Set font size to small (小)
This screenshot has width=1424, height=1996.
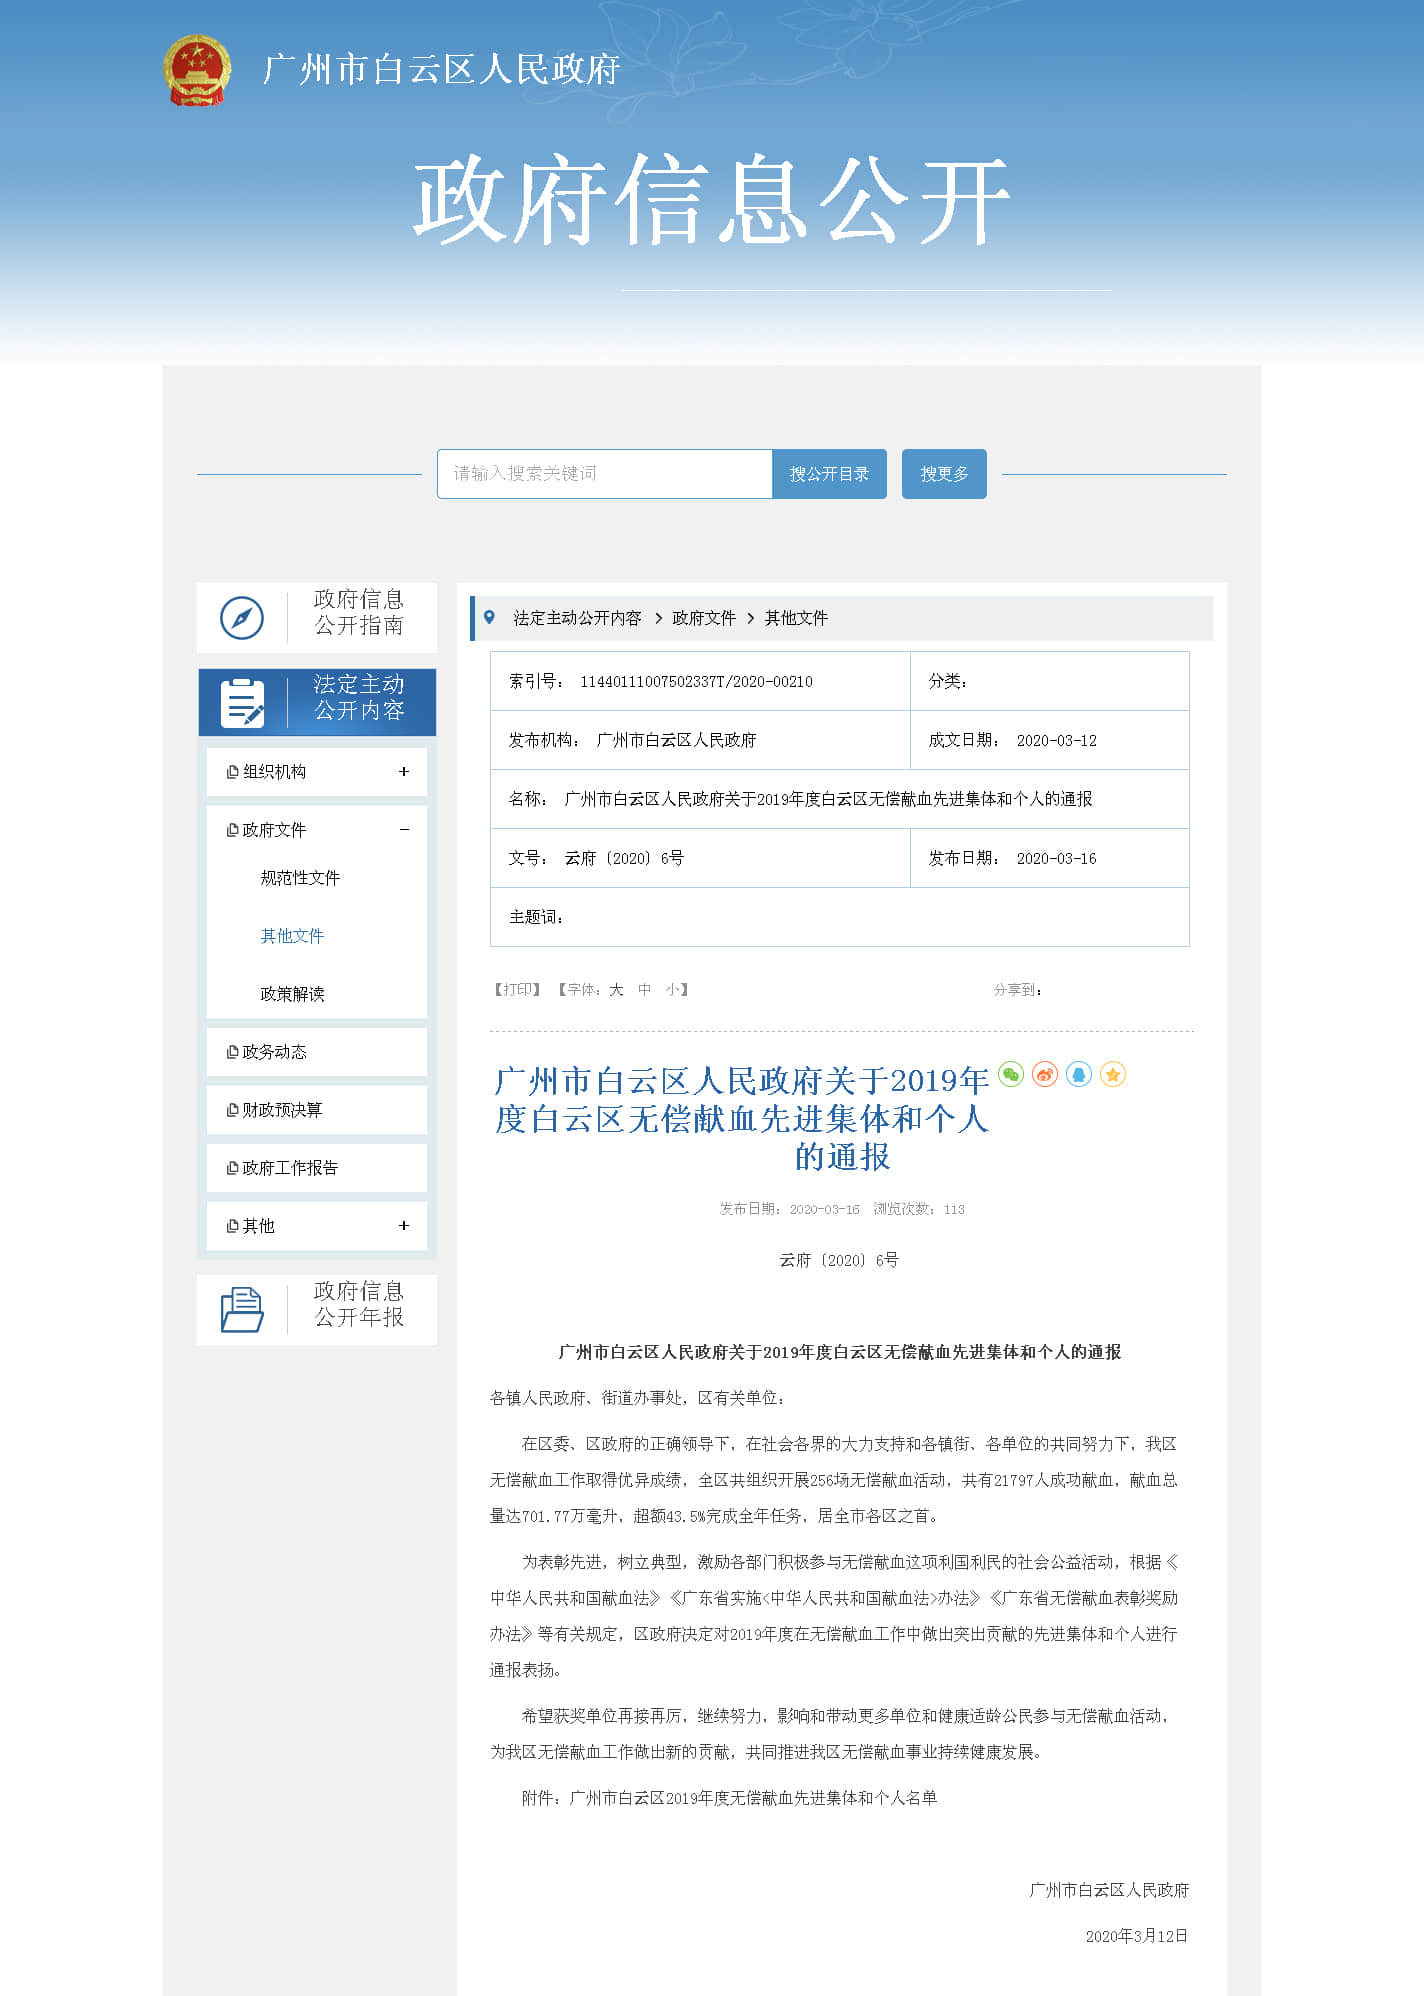(x=672, y=990)
